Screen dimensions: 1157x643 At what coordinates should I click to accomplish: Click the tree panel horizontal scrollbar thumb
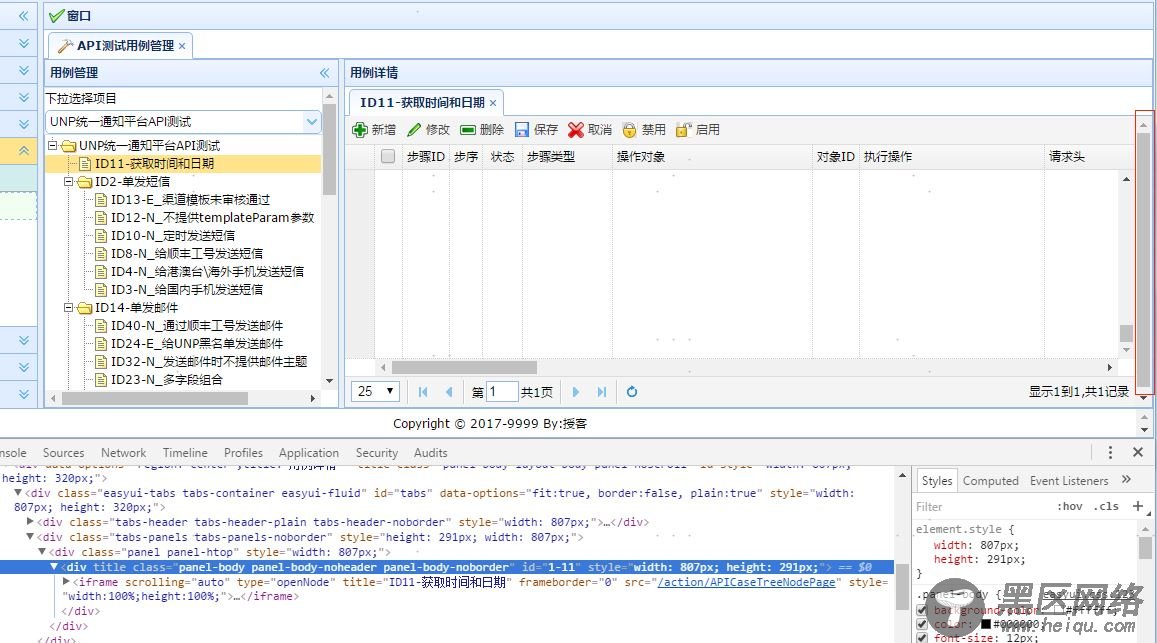point(155,398)
